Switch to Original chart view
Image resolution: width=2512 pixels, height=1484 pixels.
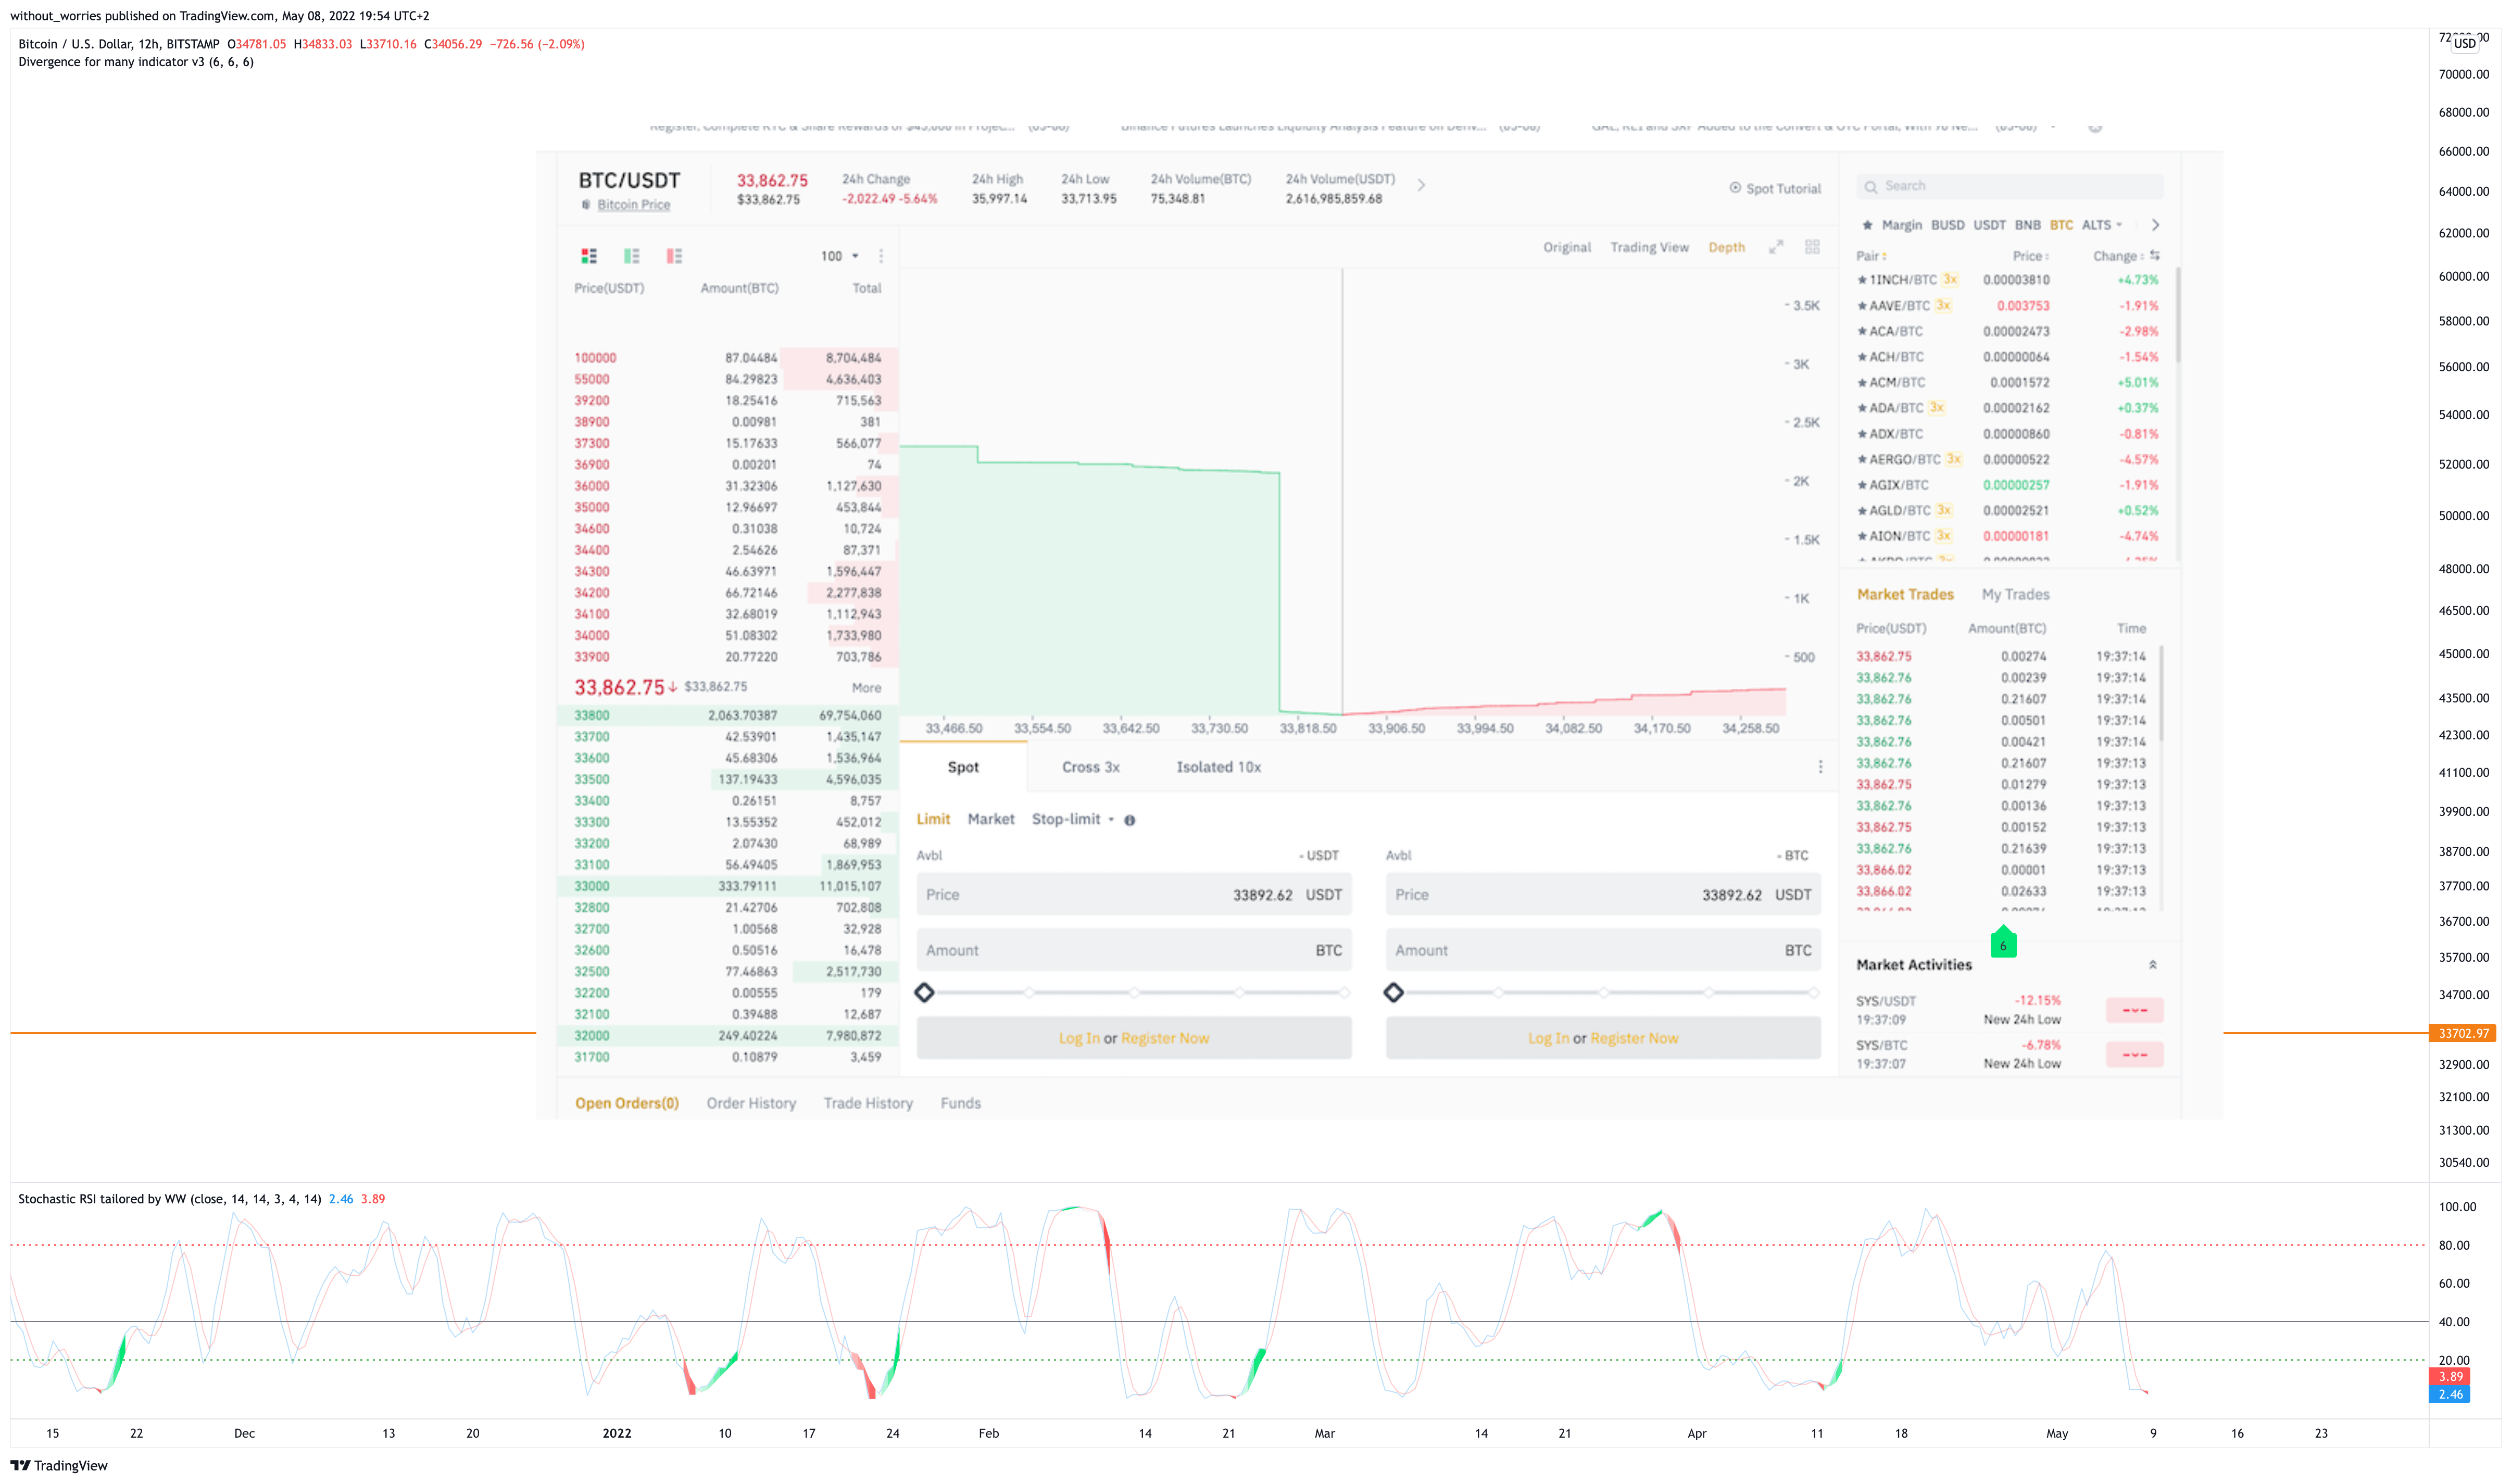click(x=1567, y=247)
